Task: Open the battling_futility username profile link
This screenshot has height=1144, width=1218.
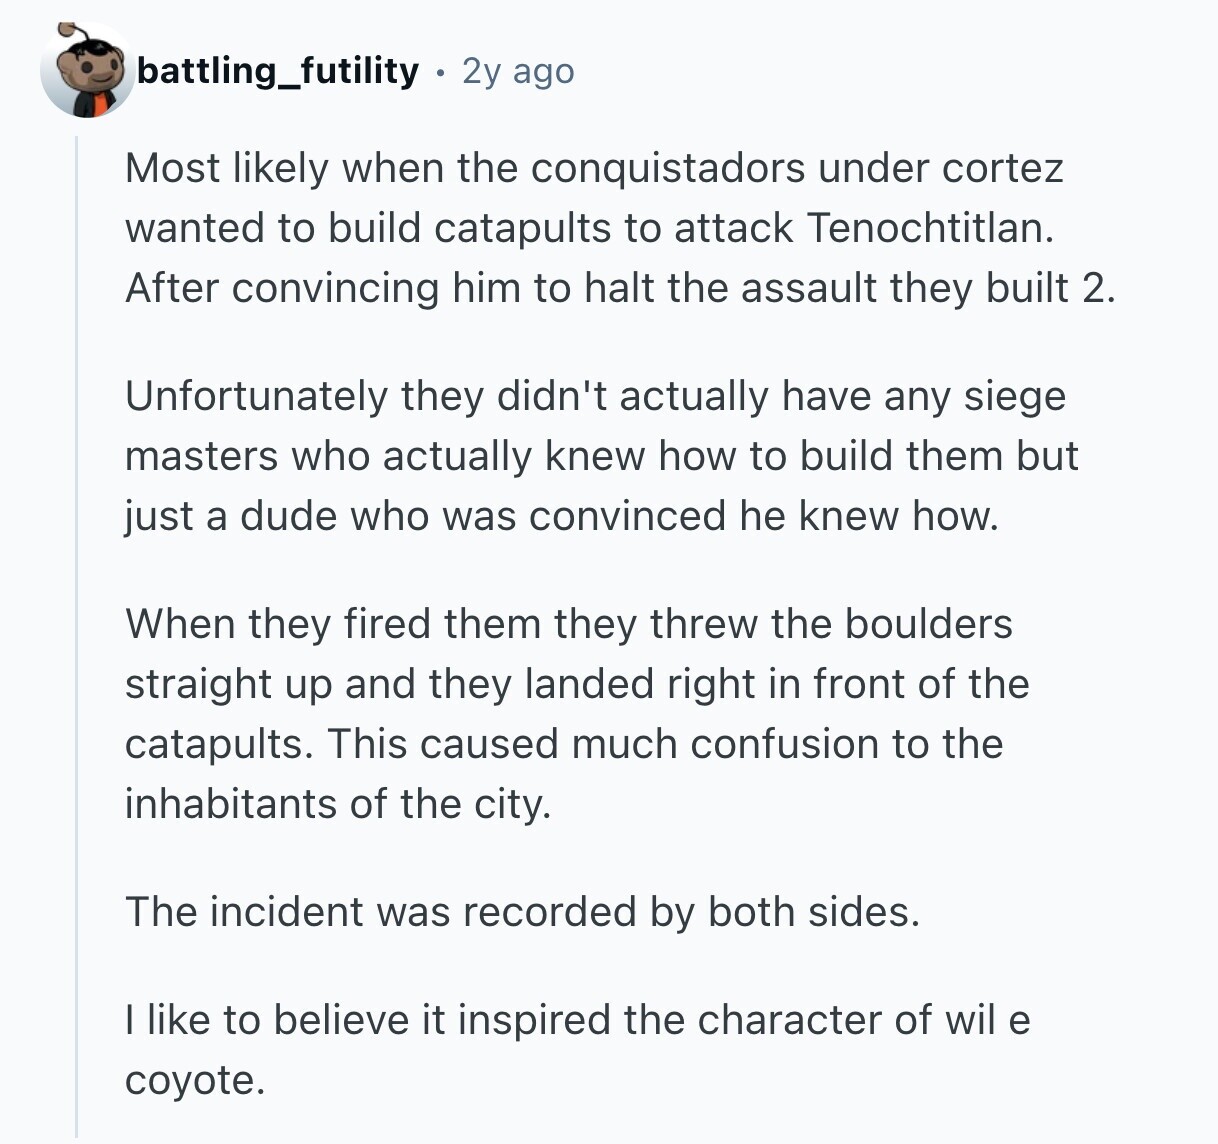Action: point(277,71)
